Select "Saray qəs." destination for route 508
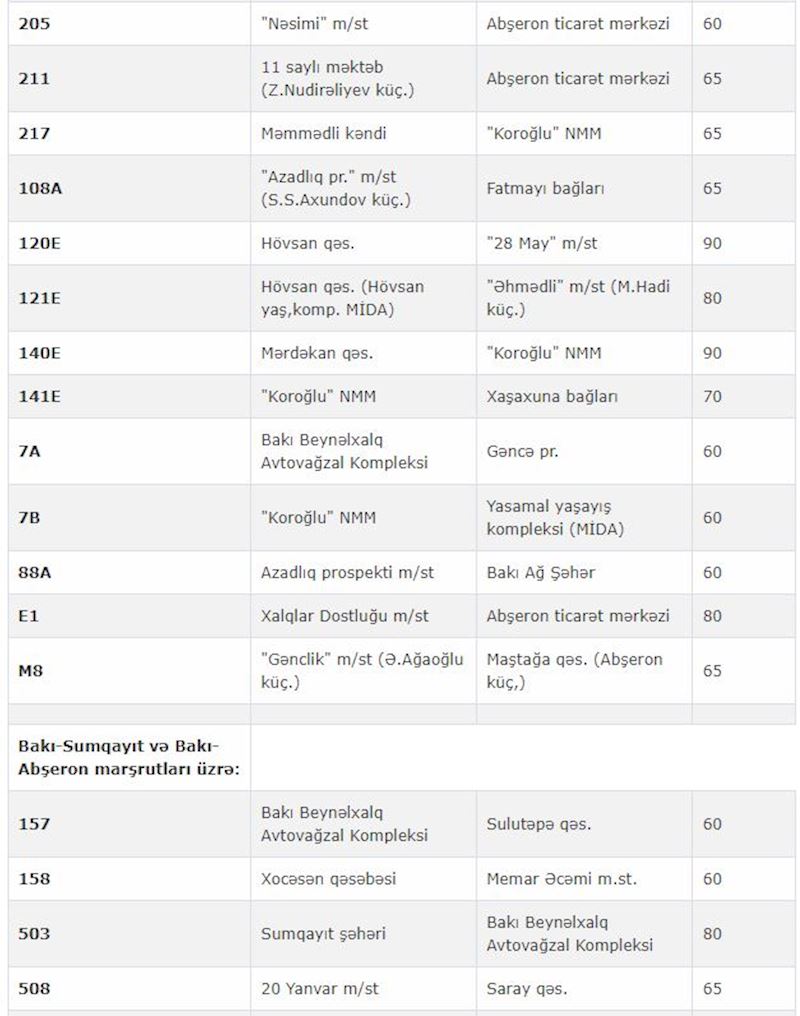The height and width of the screenshot is (1016, 800). pos(527,989)
